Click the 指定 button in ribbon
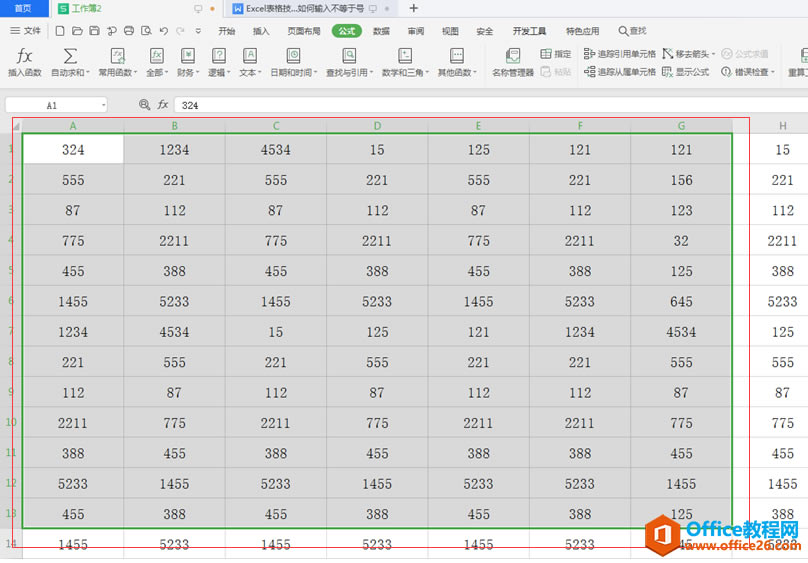 [556, 54]
